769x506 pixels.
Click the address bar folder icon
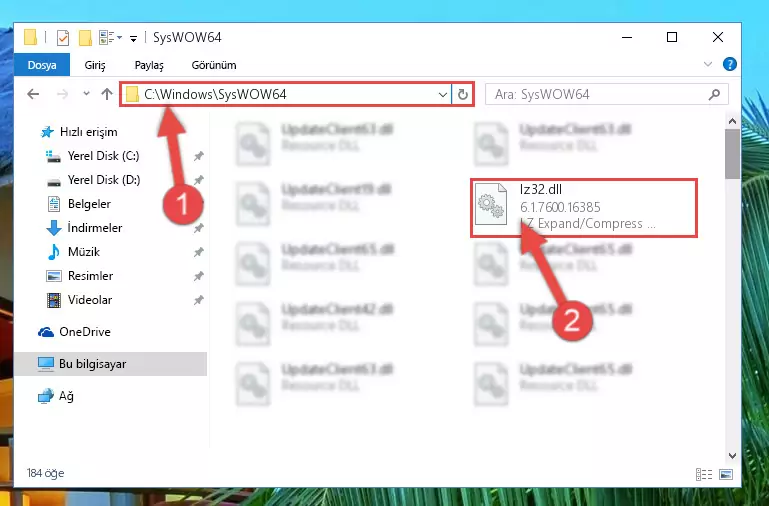pos(132,94)
